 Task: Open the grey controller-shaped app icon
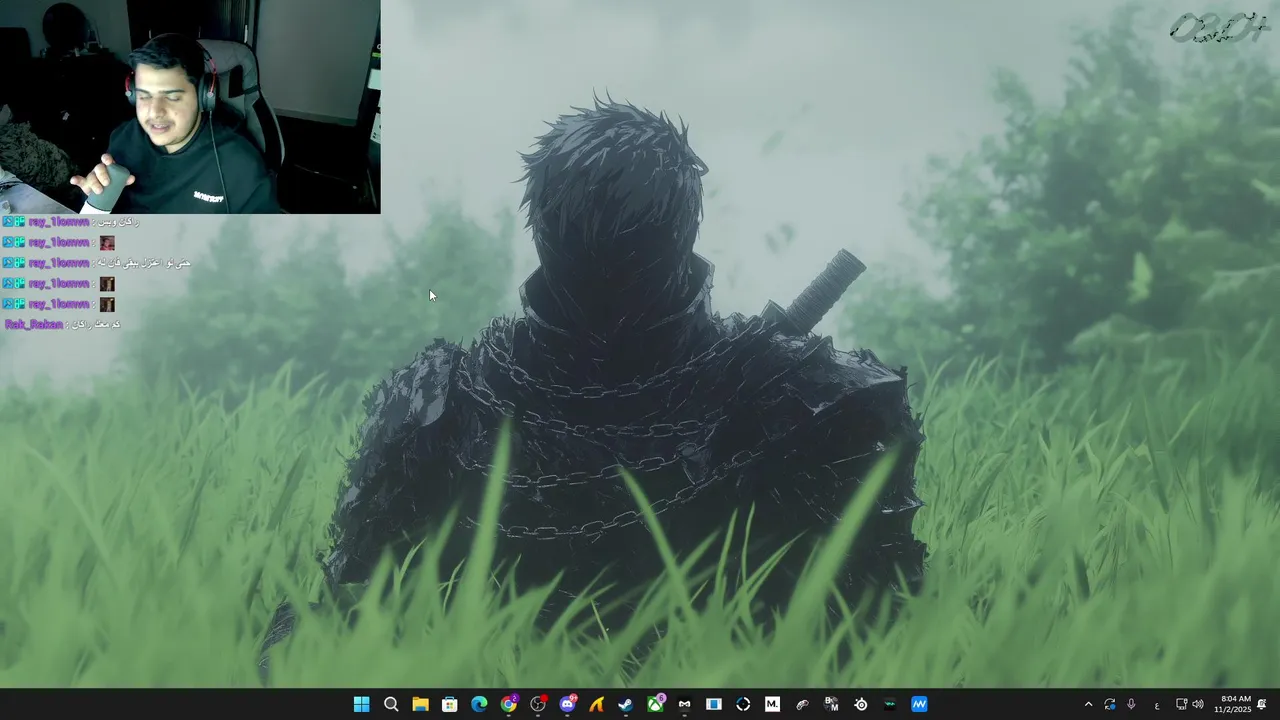click(x=801, y=704)
